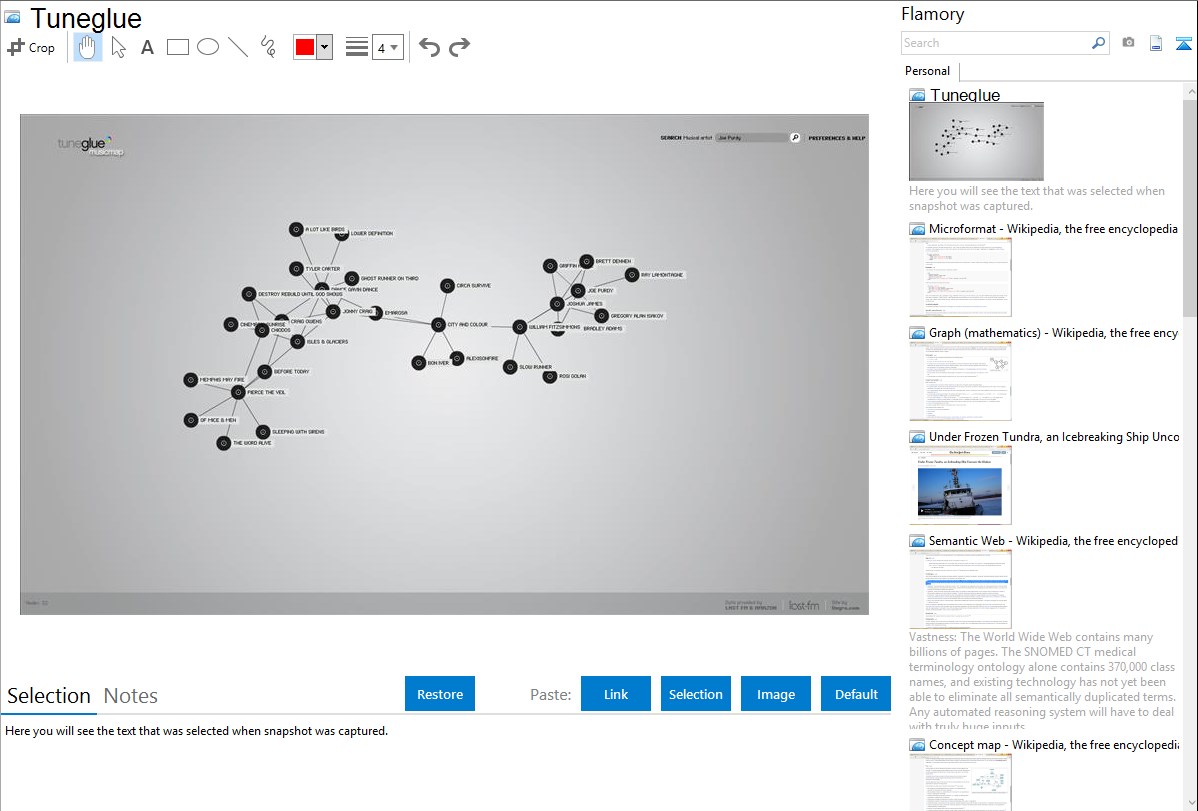Screen dimensions: 1198x811
Task: Select the Crop tool
Action: [x=31, y=47]
